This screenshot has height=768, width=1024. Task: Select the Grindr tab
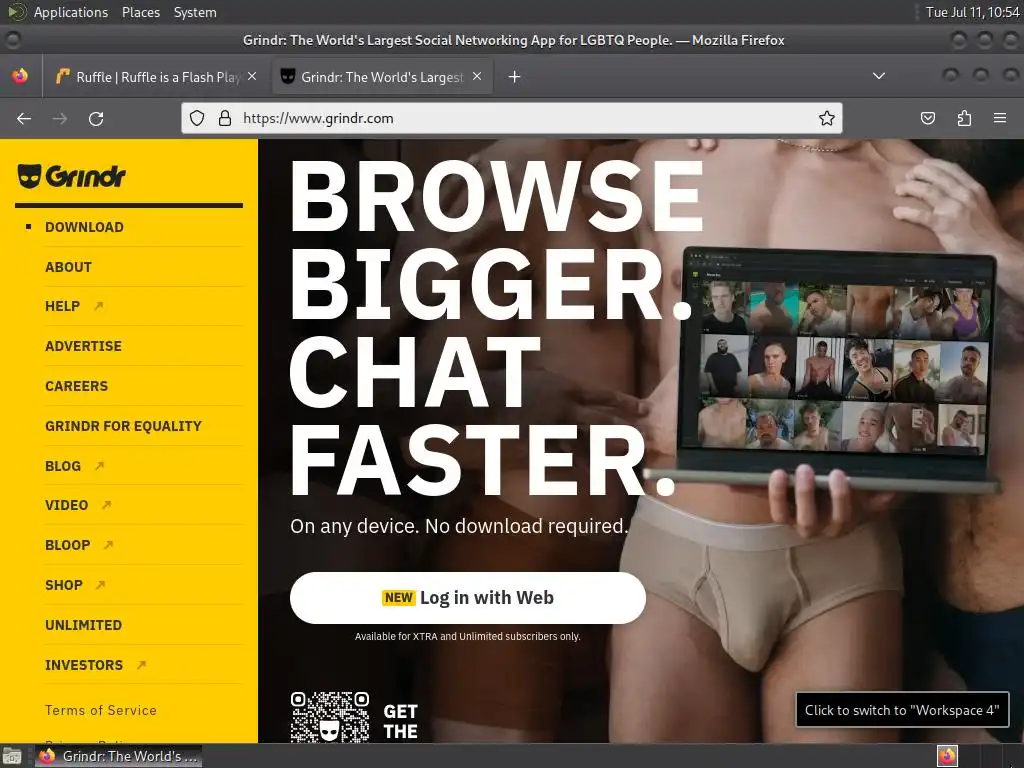pyautogui.click(x=382, y=77)
